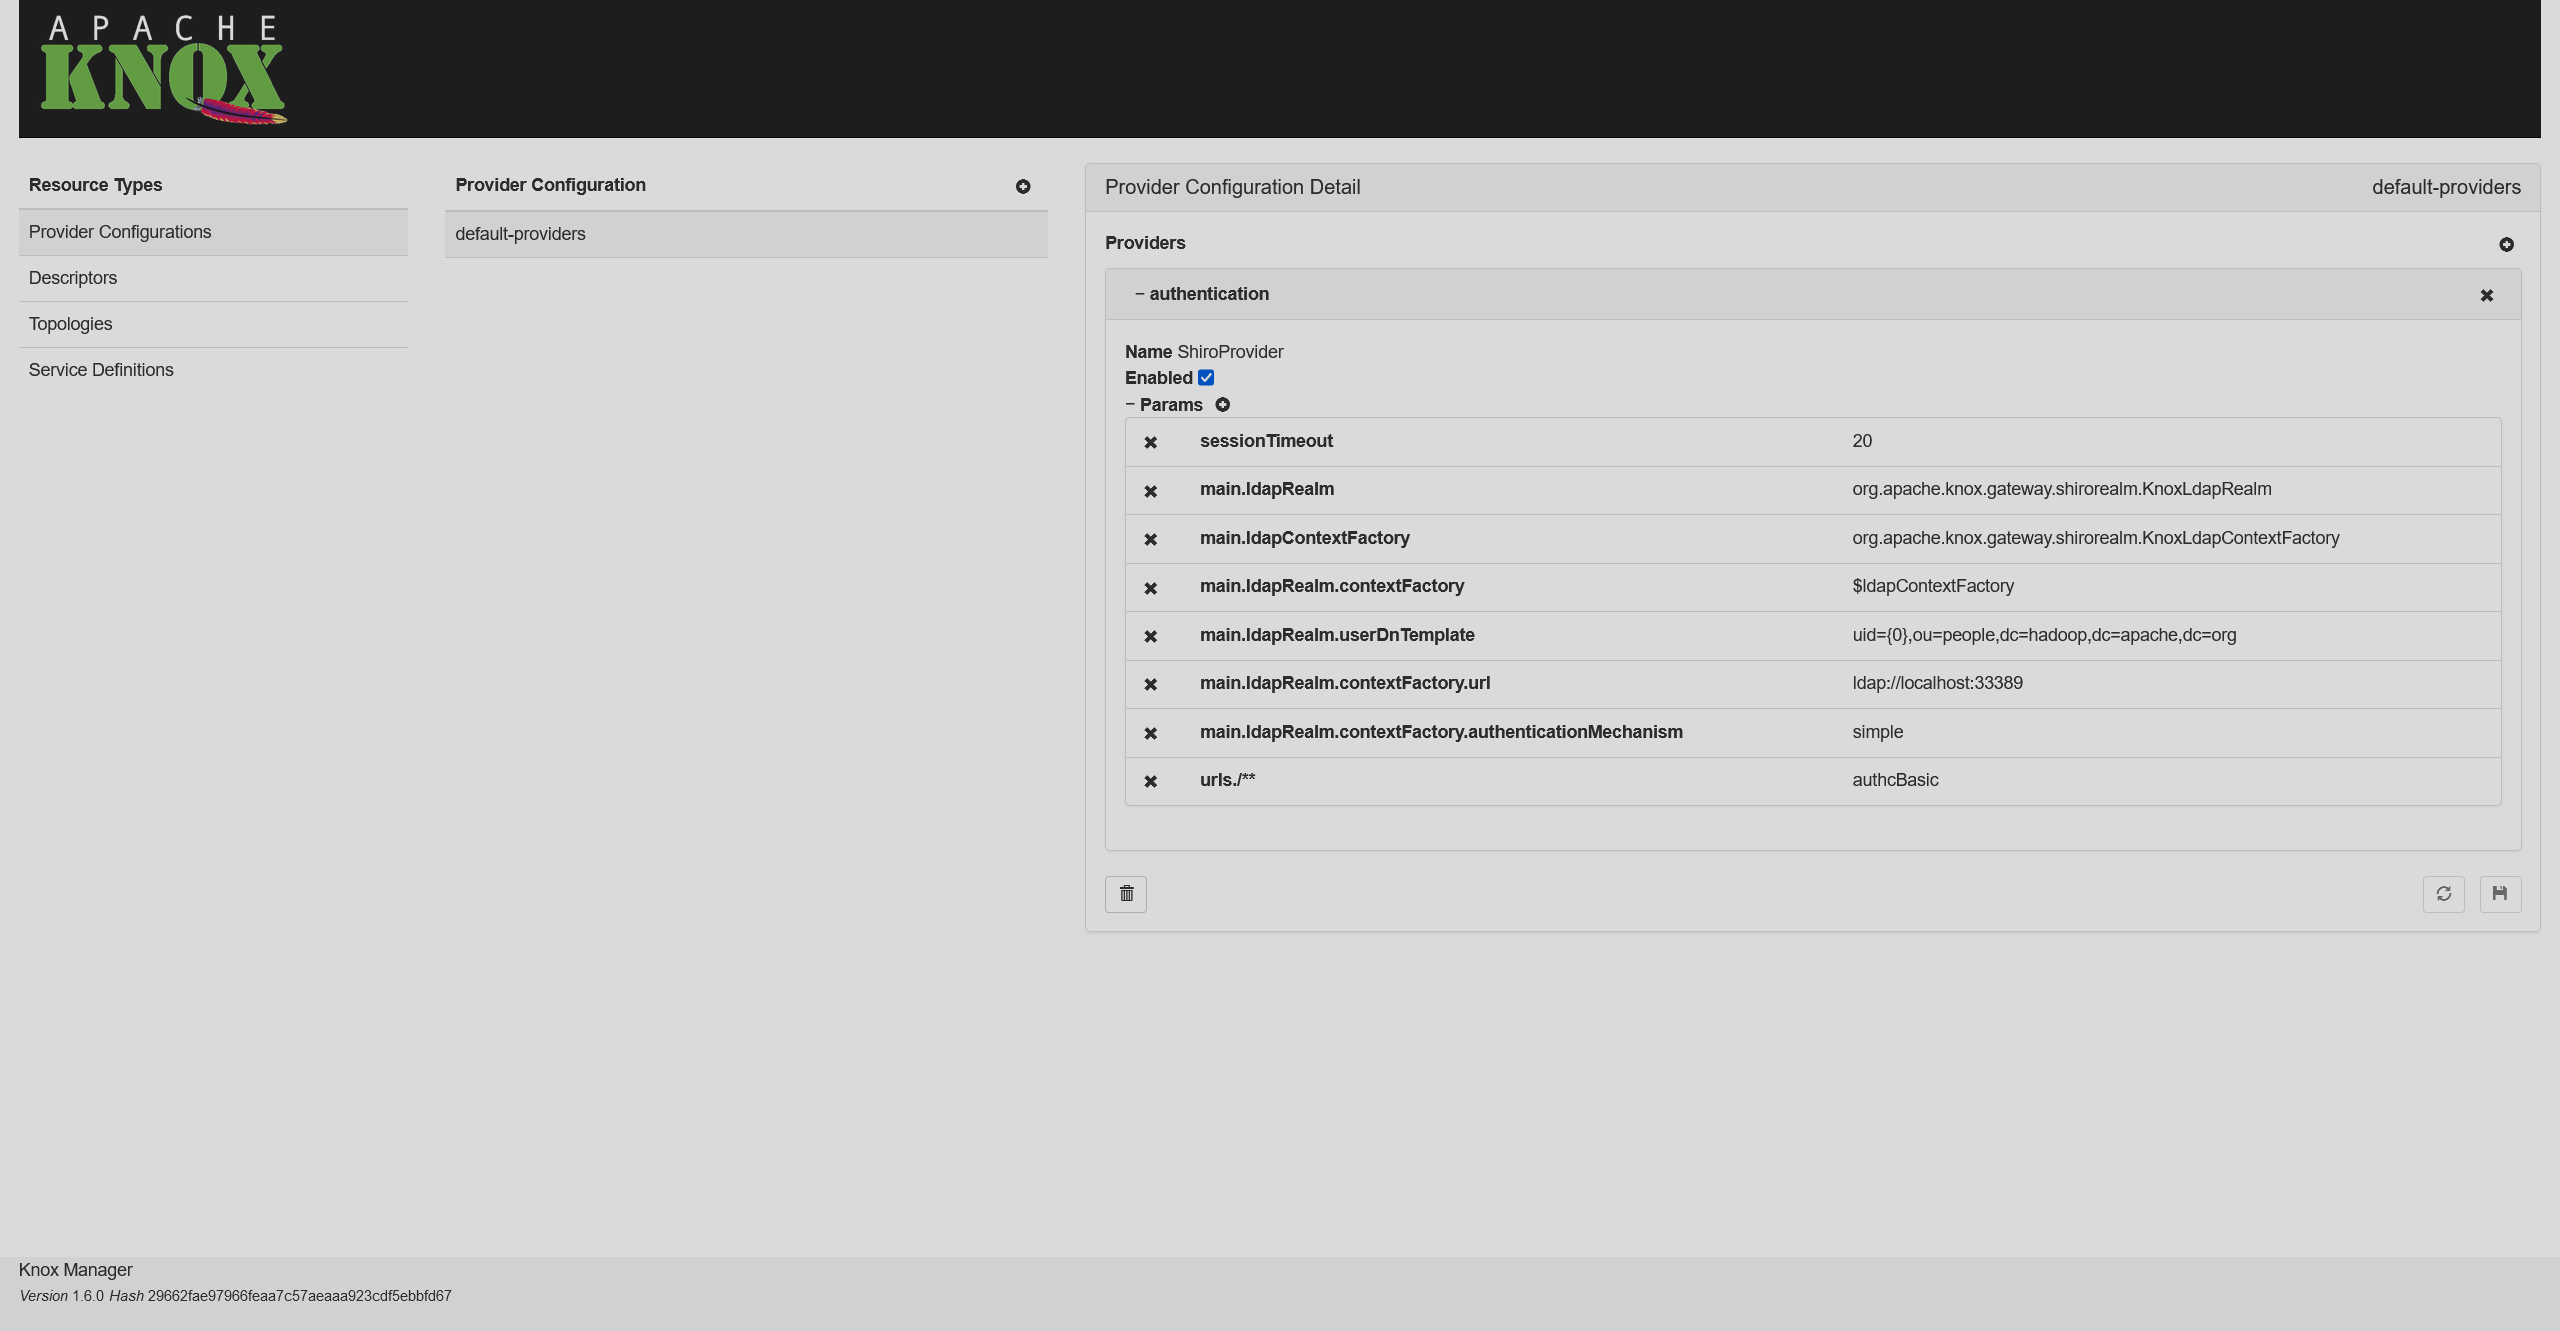This screenshot has height=1331, width=2560.
Task: Click the Apache Knox logo
Action: click(x=163, y=69)
